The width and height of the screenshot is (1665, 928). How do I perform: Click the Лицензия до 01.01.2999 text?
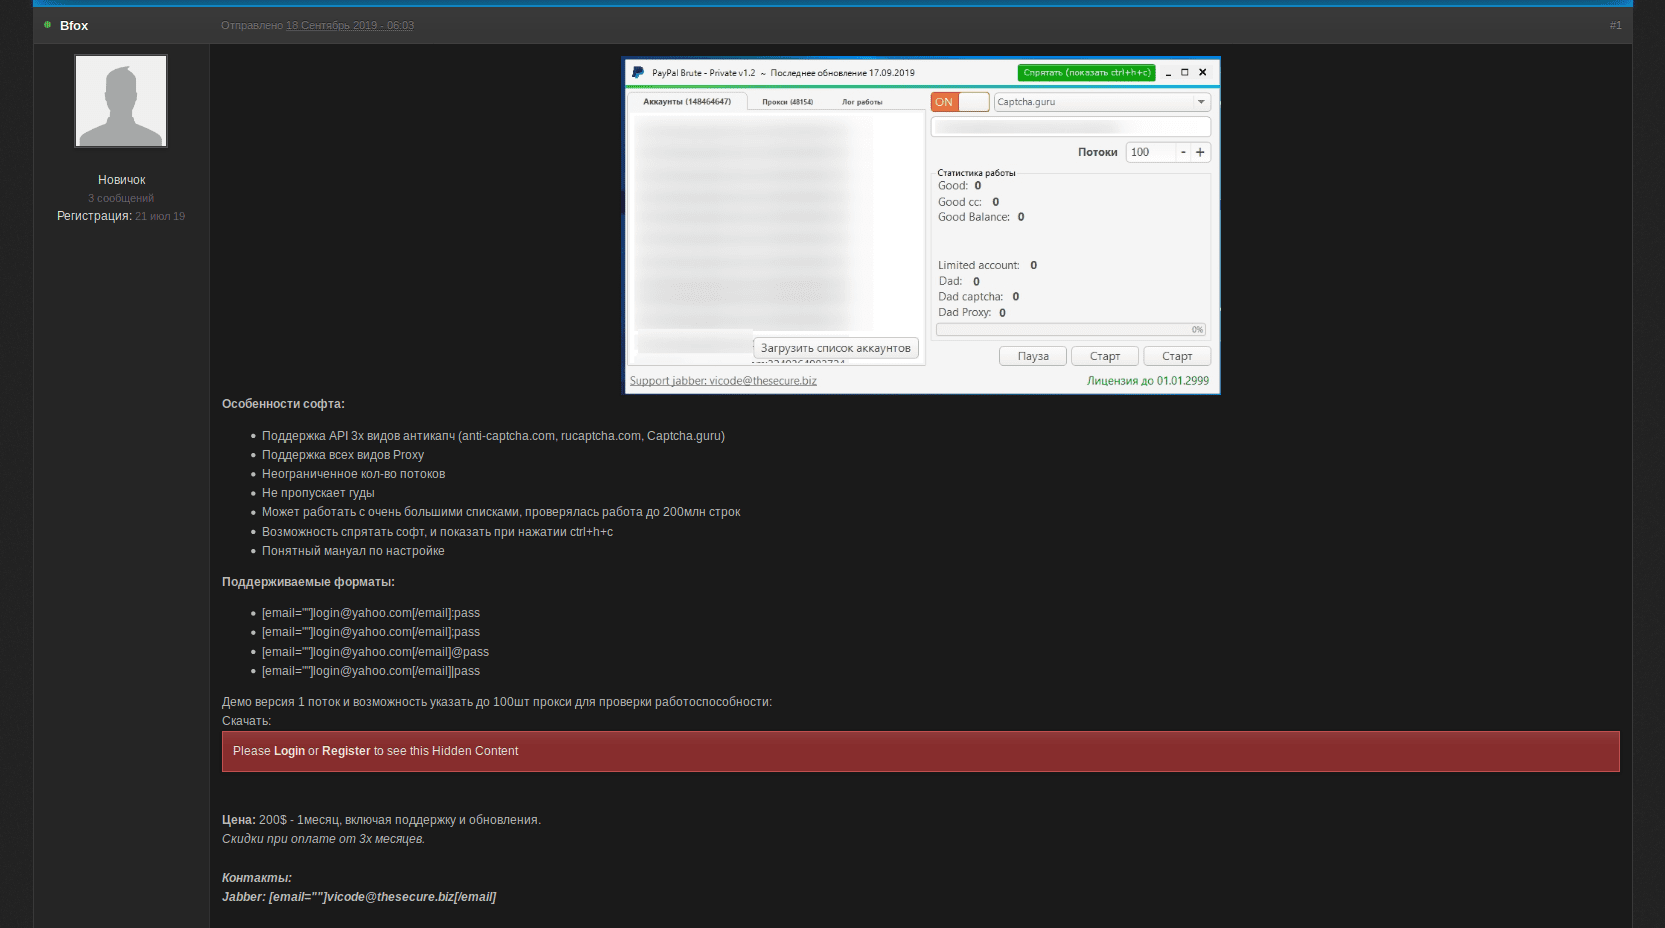pos(1148,381)
